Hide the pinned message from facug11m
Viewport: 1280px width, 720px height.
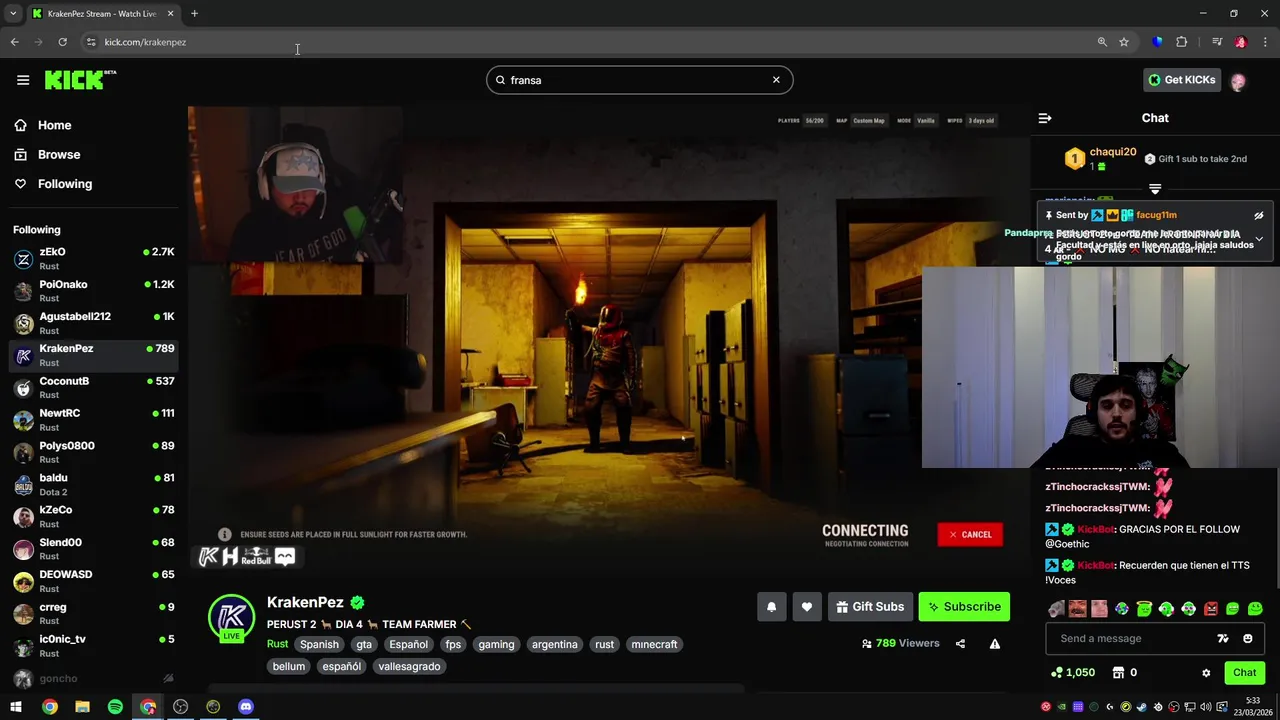pyautogui.click(x=1259, y=215)
